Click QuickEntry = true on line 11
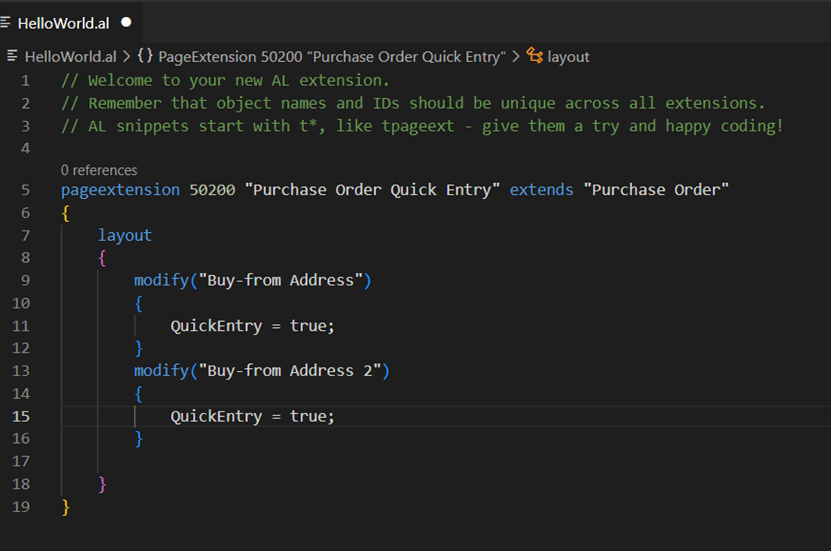Image resolution: width=831 pixels, height=551 pixels. (252, 326)
